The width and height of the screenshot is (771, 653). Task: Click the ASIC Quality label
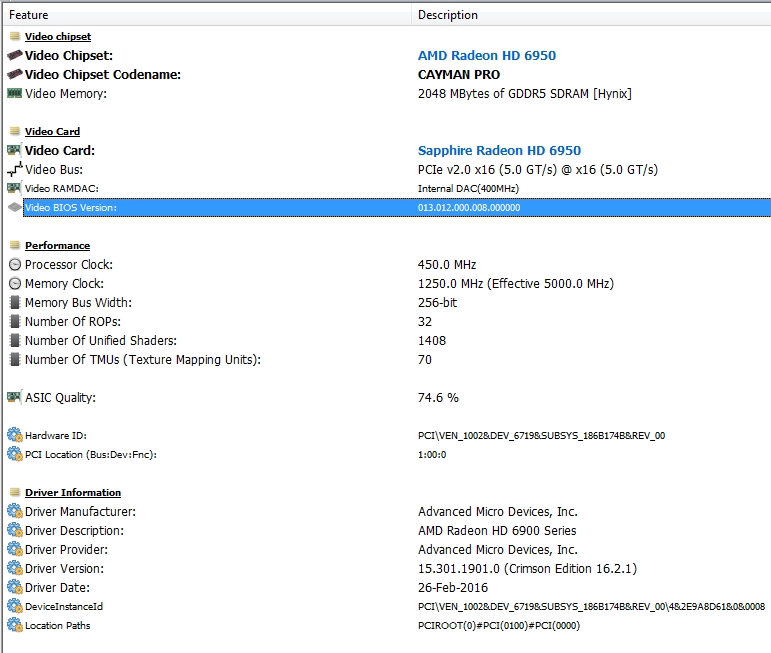[x=60, y=398]
